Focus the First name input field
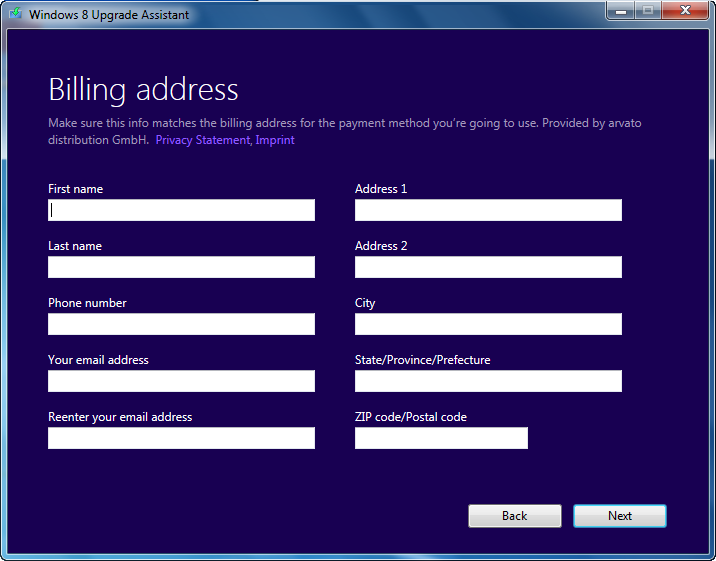The width and height of the screenshot is (716, 561). pyautogui.click(x=181, y=210)
